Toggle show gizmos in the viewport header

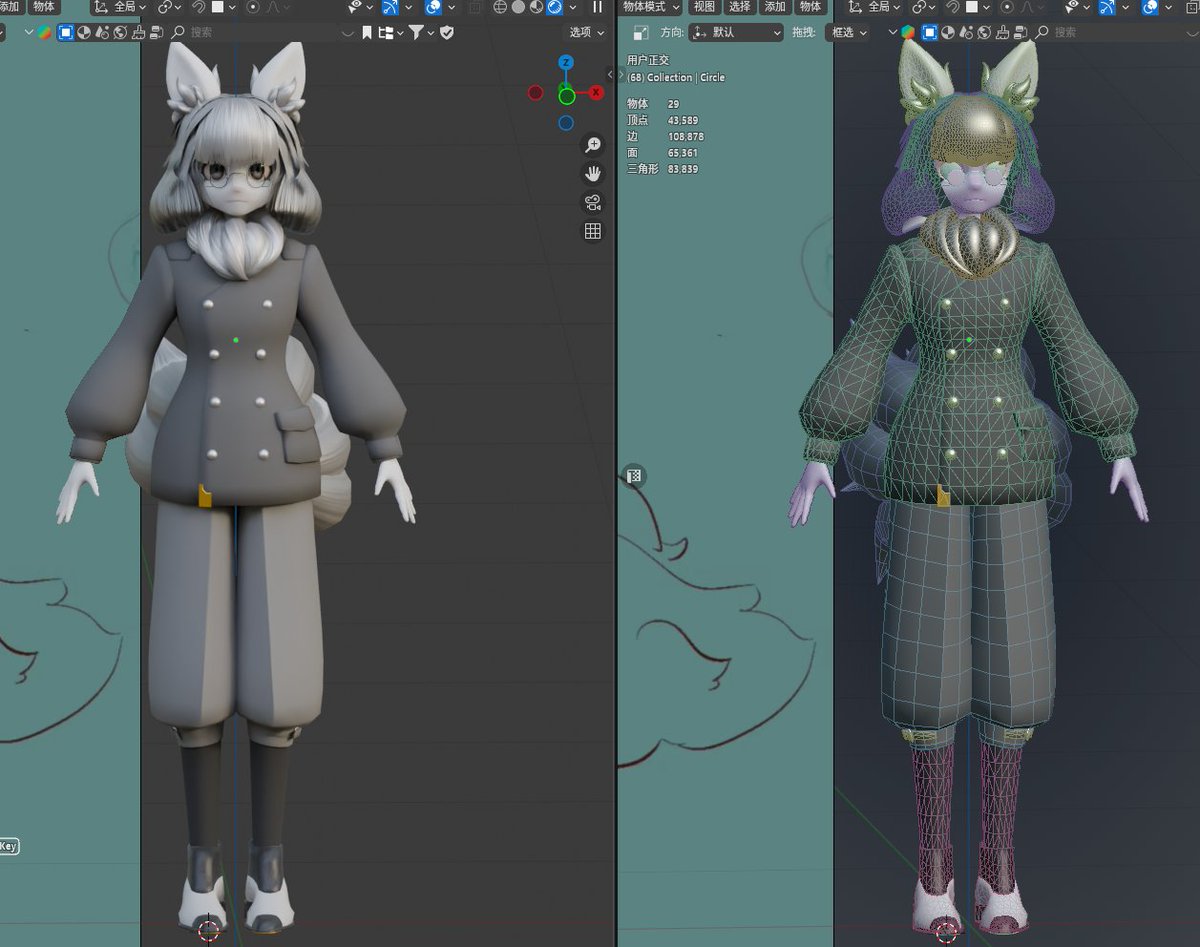[x=389, y=8]
